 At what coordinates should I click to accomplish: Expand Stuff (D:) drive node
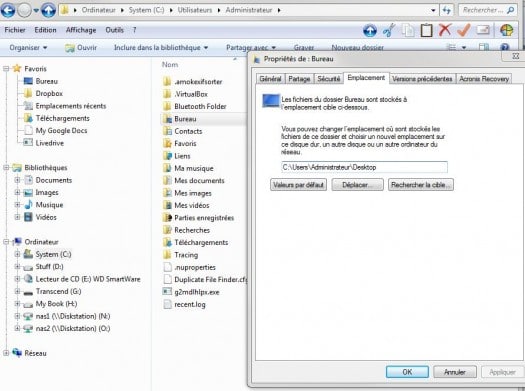tap(17, 266)
